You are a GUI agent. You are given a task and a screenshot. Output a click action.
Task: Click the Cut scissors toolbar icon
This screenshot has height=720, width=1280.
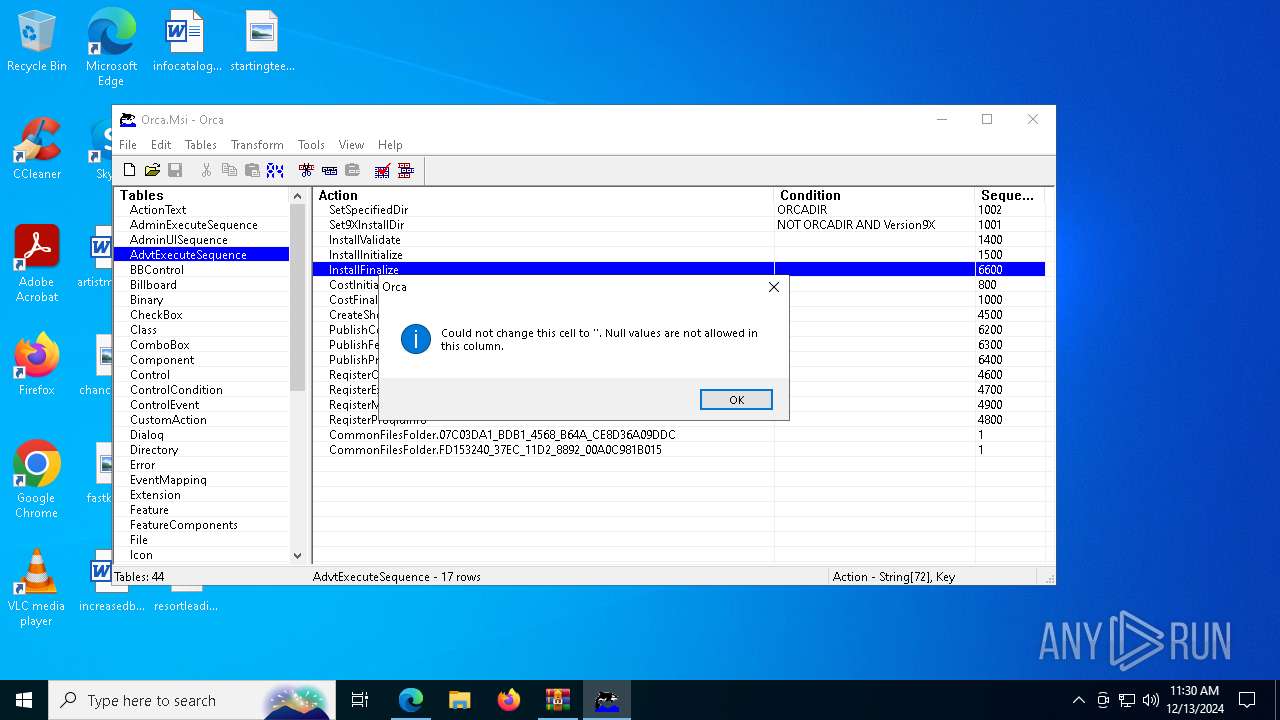(x=206, y=171)
